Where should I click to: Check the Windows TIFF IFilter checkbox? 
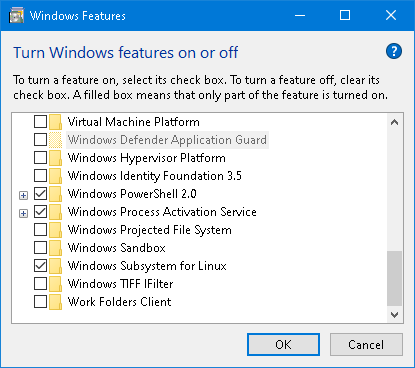coord(40,284)
